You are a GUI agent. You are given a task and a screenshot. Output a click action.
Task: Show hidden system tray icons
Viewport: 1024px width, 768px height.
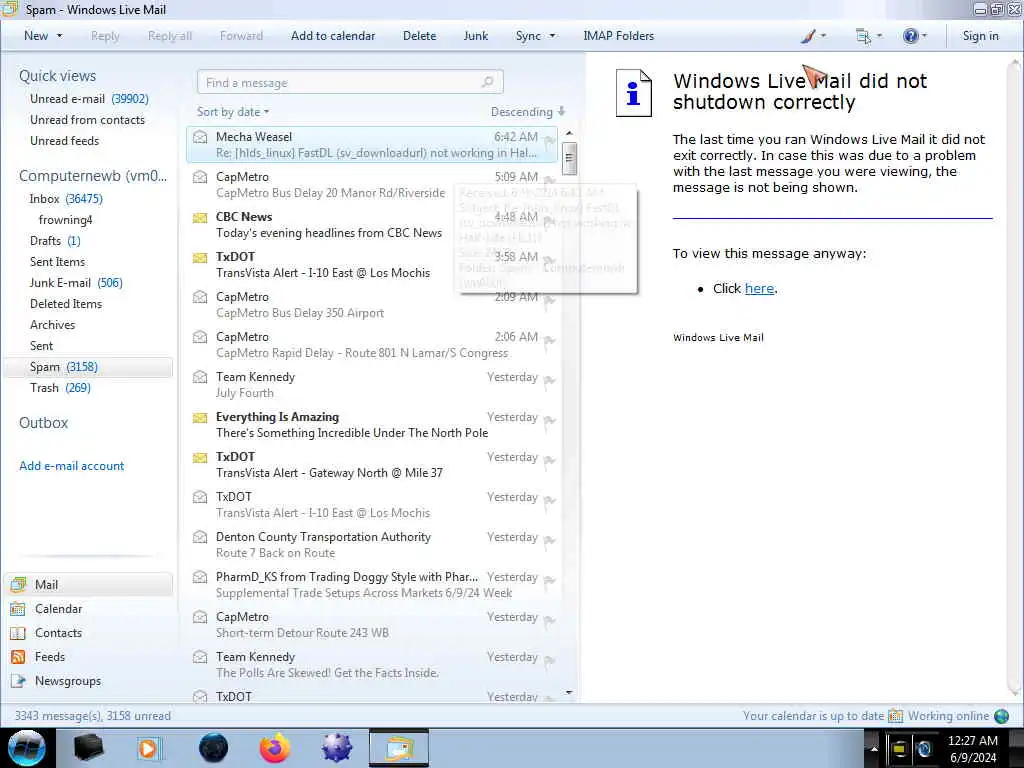(874, 748)
